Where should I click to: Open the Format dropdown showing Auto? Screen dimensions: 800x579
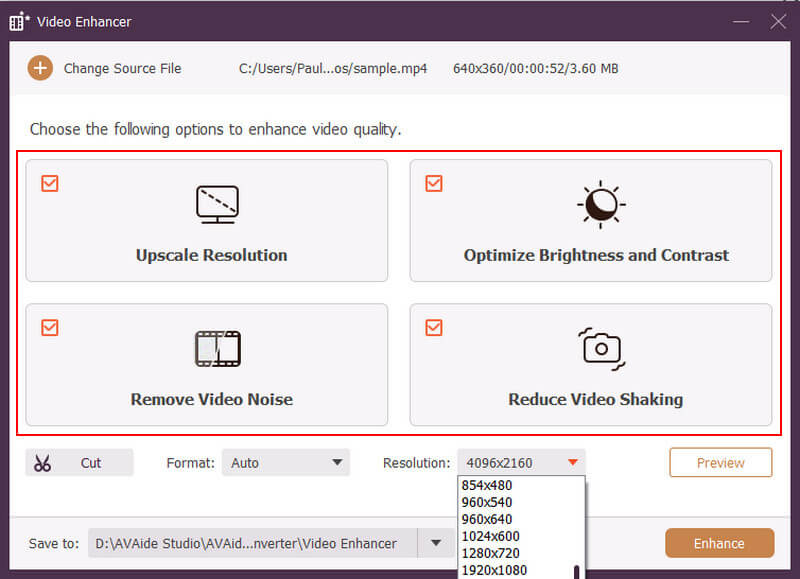(x=286, y=462)
